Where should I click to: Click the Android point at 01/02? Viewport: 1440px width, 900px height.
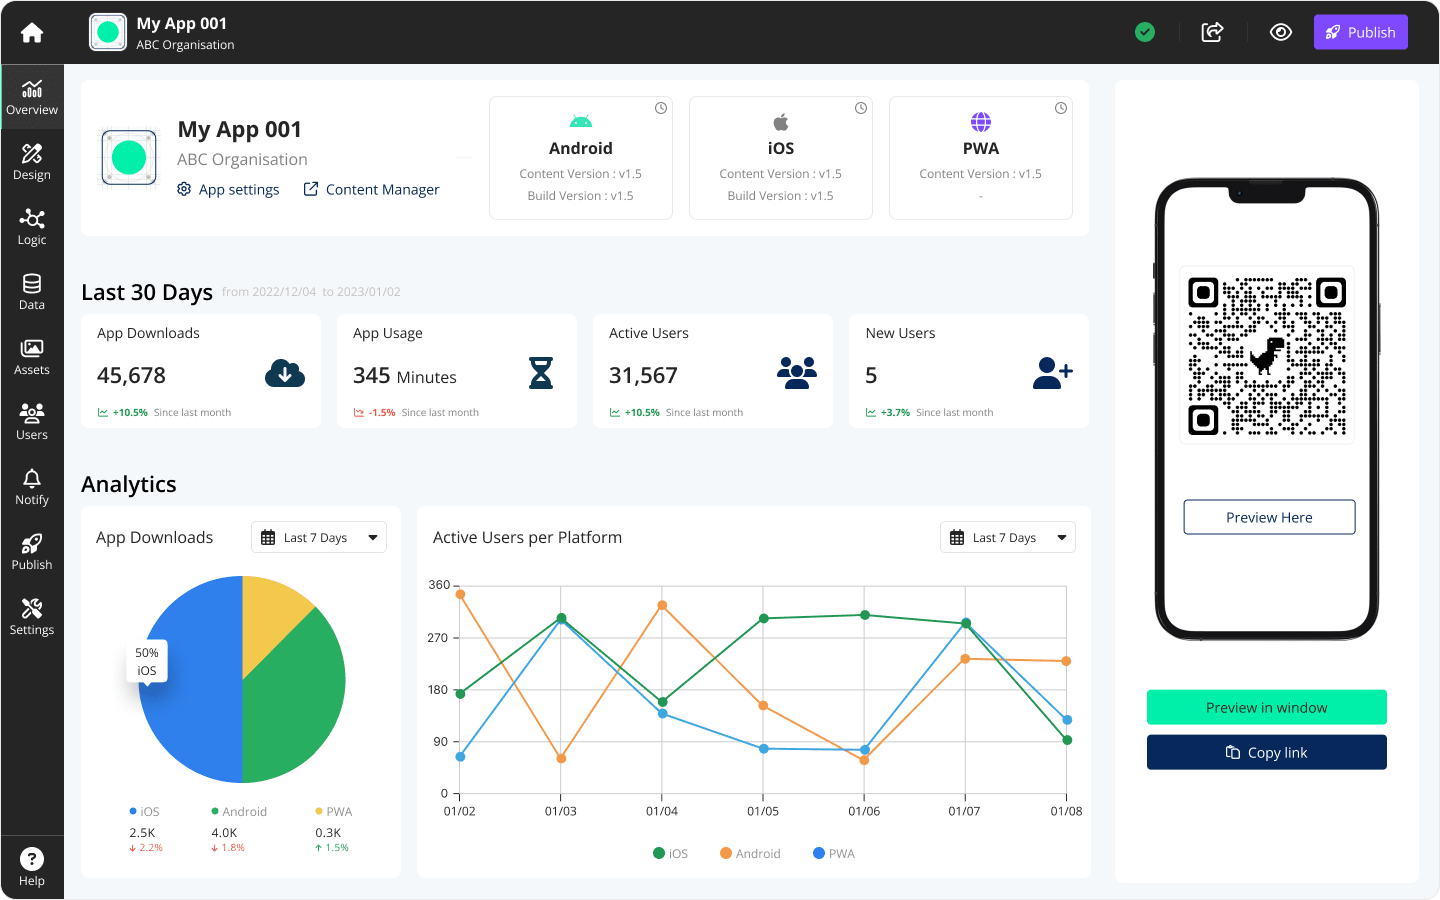460,594
